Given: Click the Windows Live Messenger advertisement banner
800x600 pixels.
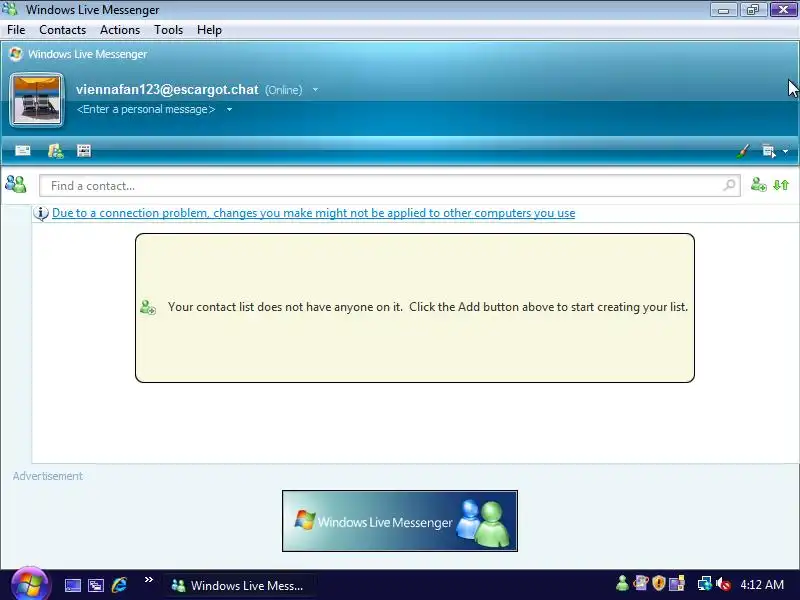Looking at the screenshot, I should click(399, 521).
